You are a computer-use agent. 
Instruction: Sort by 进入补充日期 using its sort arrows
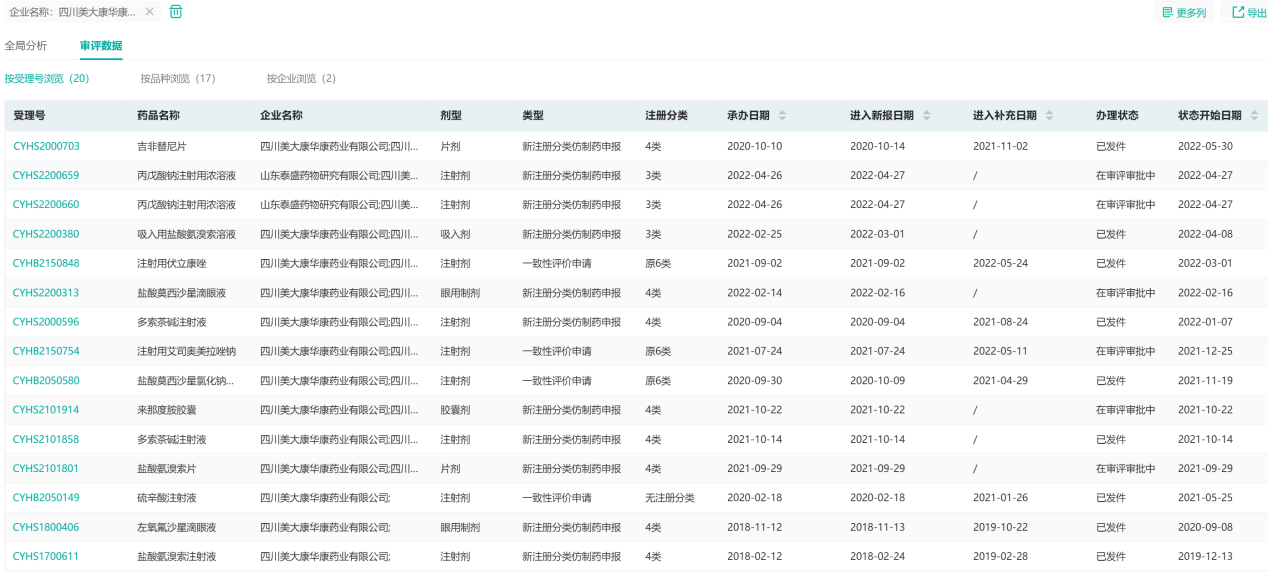[1049, 116]
